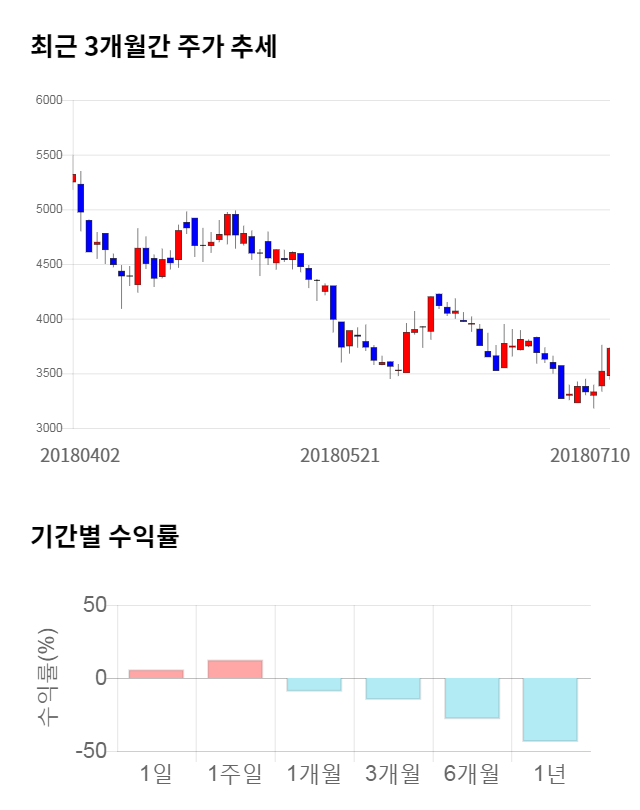The width and height of the screenshot is (640, 810).
Task: Click the 3000 price axis label
Action: [50, 428]
